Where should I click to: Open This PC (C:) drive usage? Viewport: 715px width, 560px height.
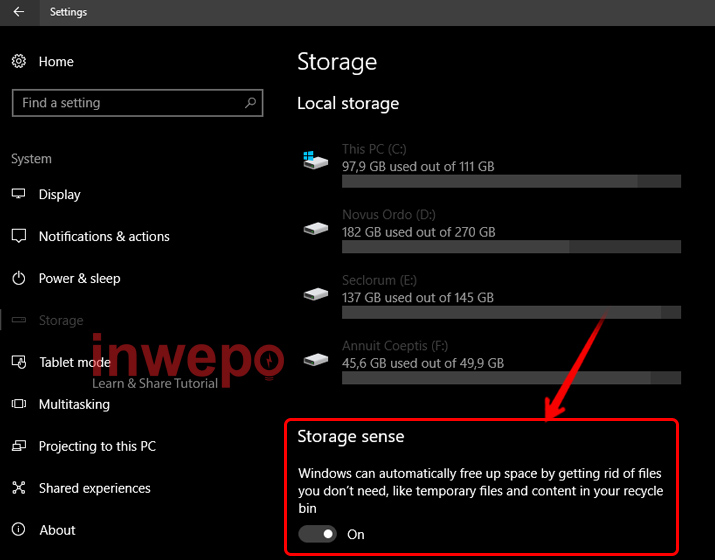click(x=418, y=158)
